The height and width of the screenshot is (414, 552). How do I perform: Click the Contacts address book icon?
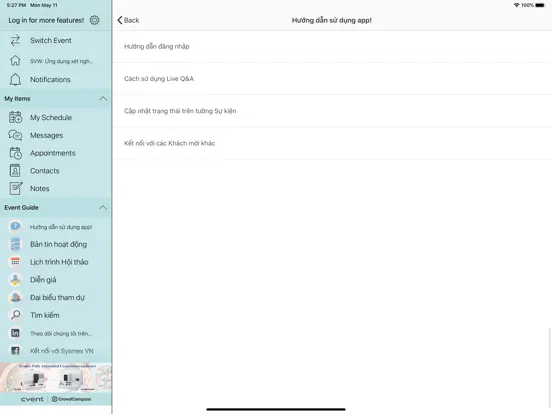pos(15,171)
